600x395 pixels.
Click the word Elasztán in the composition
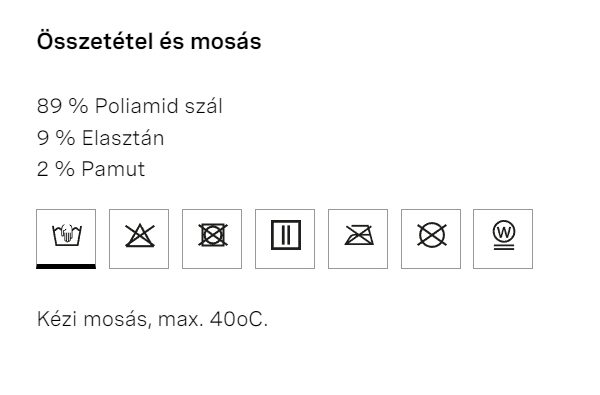click(123, 138)
